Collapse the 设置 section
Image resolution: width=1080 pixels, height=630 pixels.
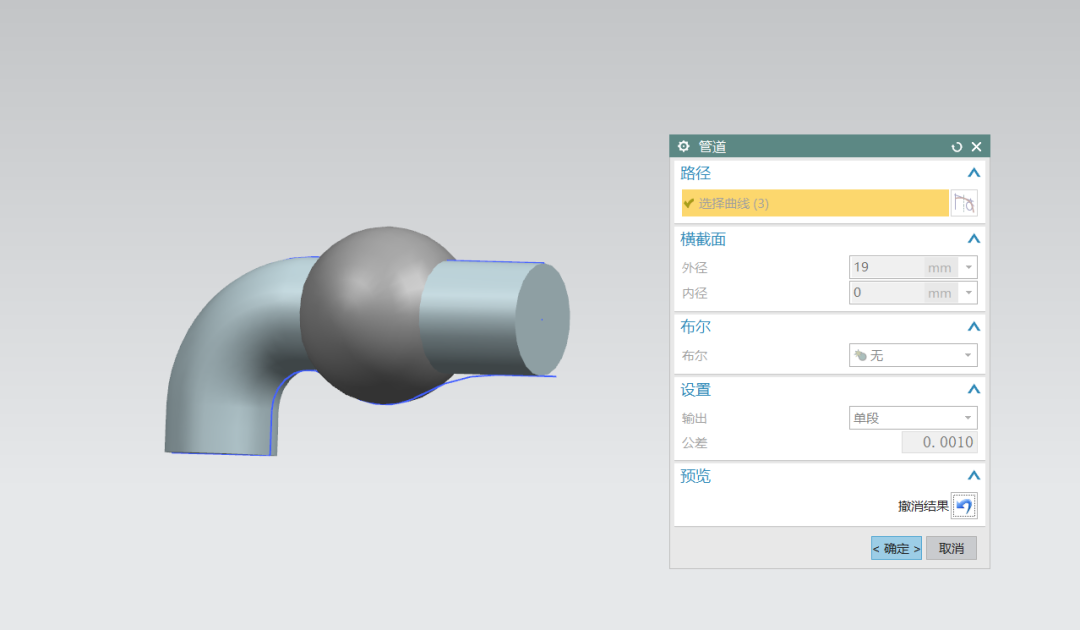click(973, 389)
